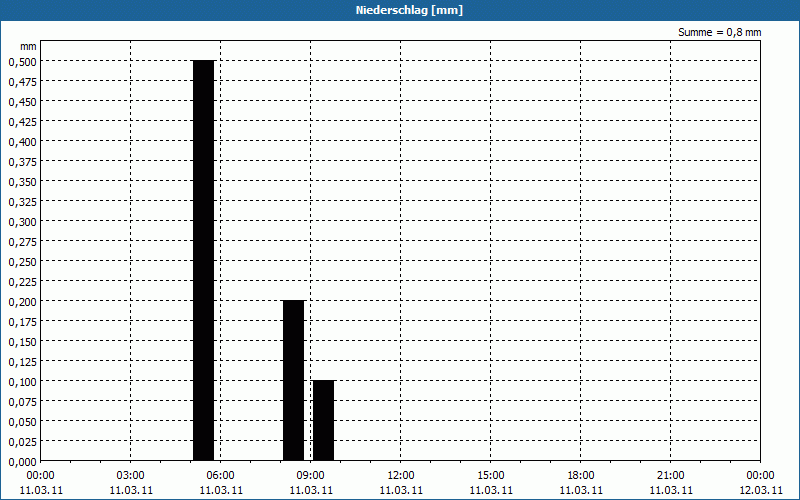Click the 0,000 y-axis label

point(22,462)
